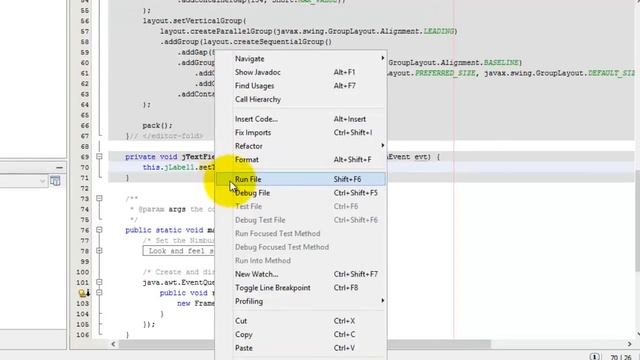Choose Copy in context menu
Image resolution: width=640 pixels, height=360 pixels.
point(301,334)
